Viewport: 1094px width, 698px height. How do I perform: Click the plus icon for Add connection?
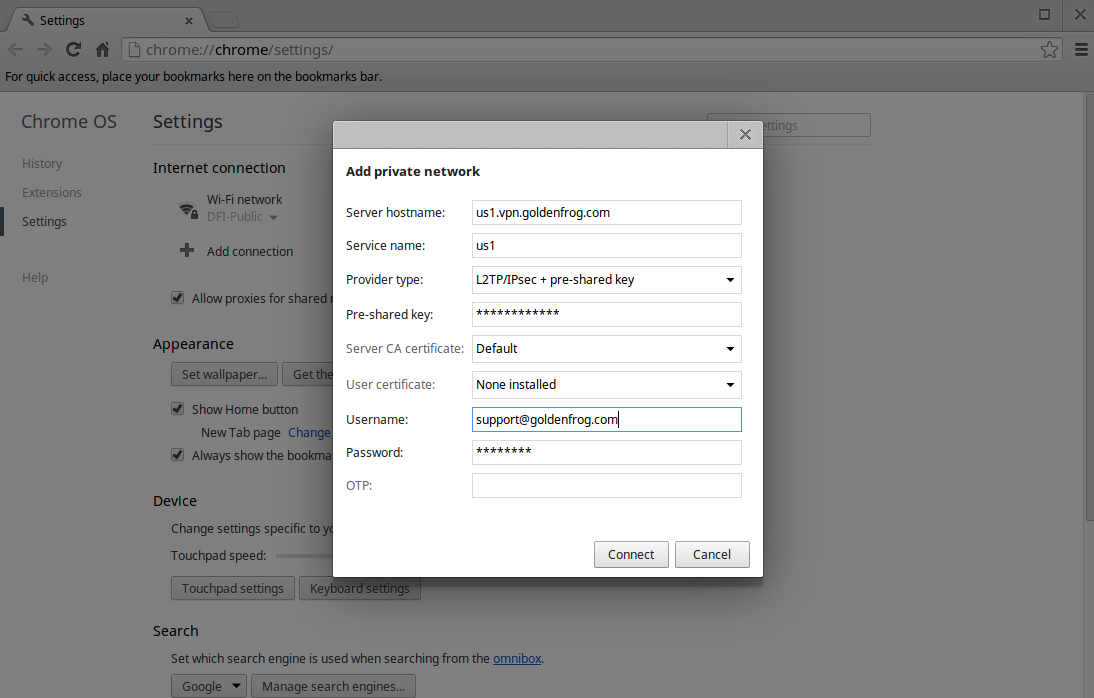[187, 250]
